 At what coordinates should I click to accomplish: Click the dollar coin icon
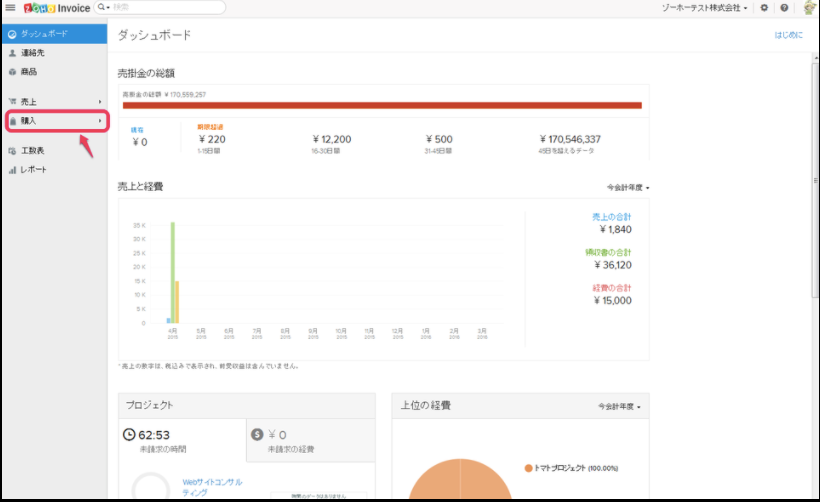(x=257, y=435)
